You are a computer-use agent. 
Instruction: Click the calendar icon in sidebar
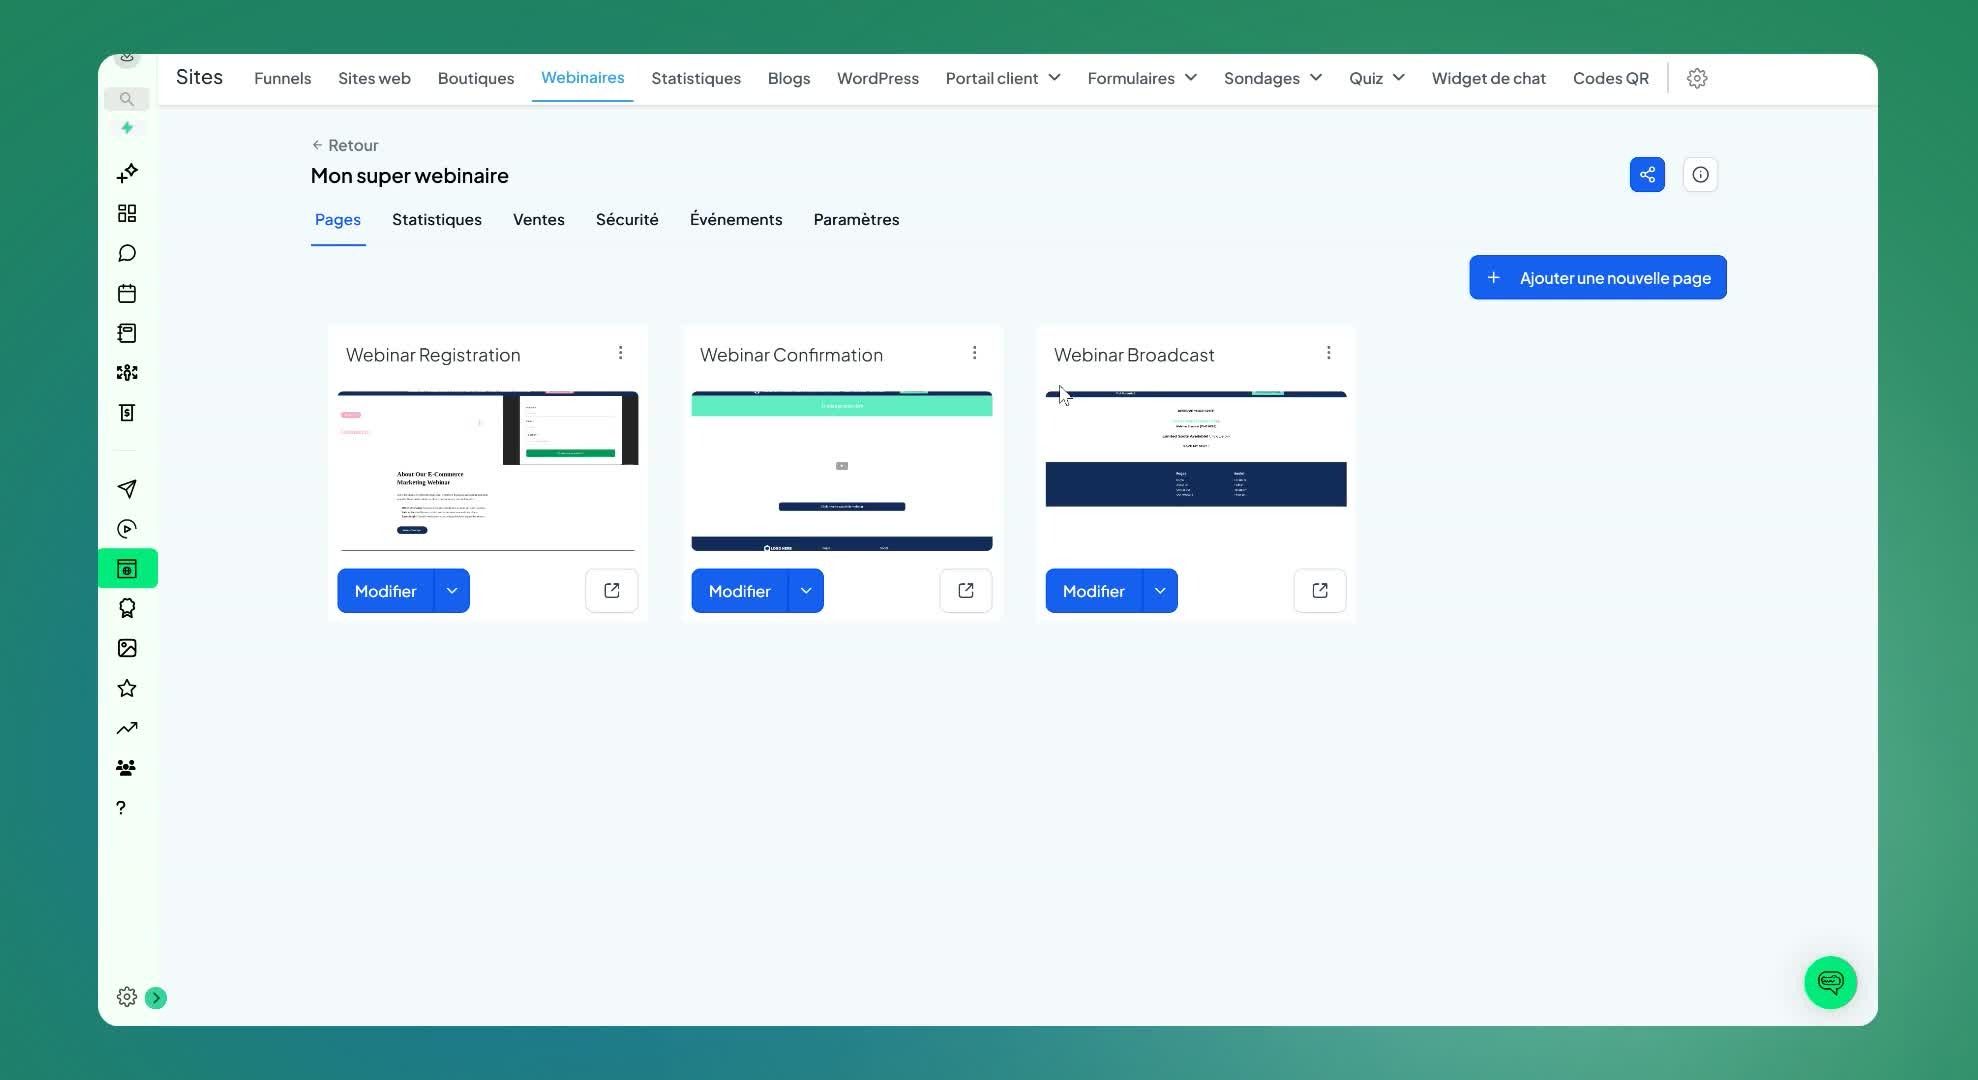pos(127,293)
